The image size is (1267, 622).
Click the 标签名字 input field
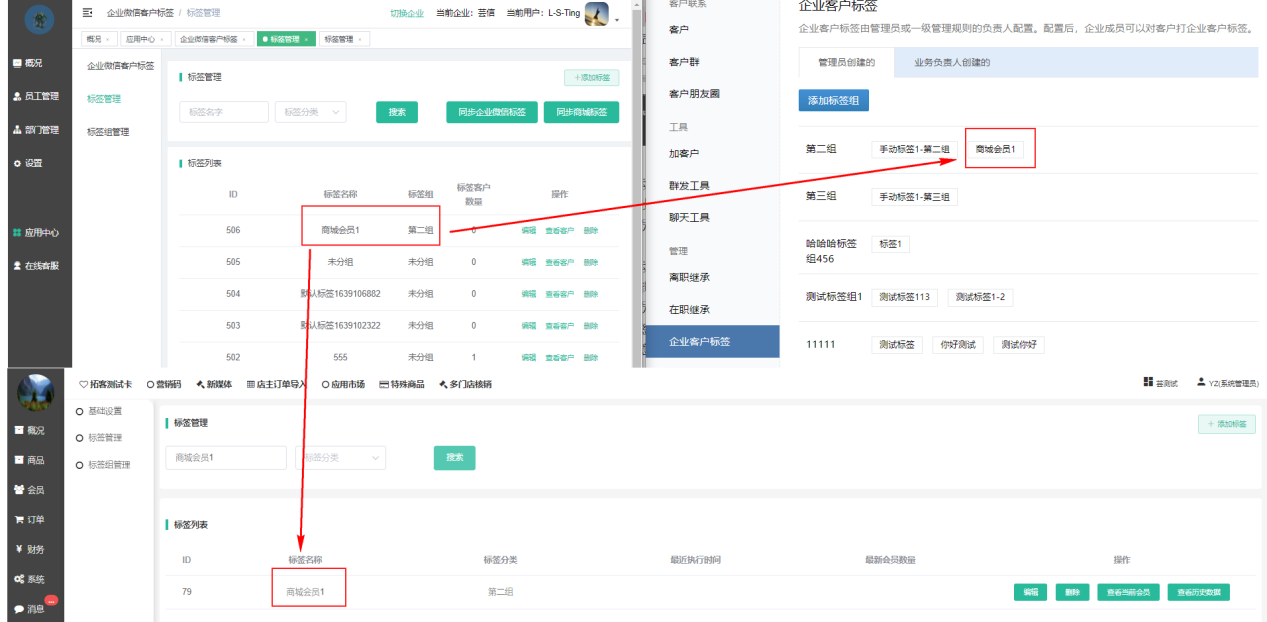(224, 112)
